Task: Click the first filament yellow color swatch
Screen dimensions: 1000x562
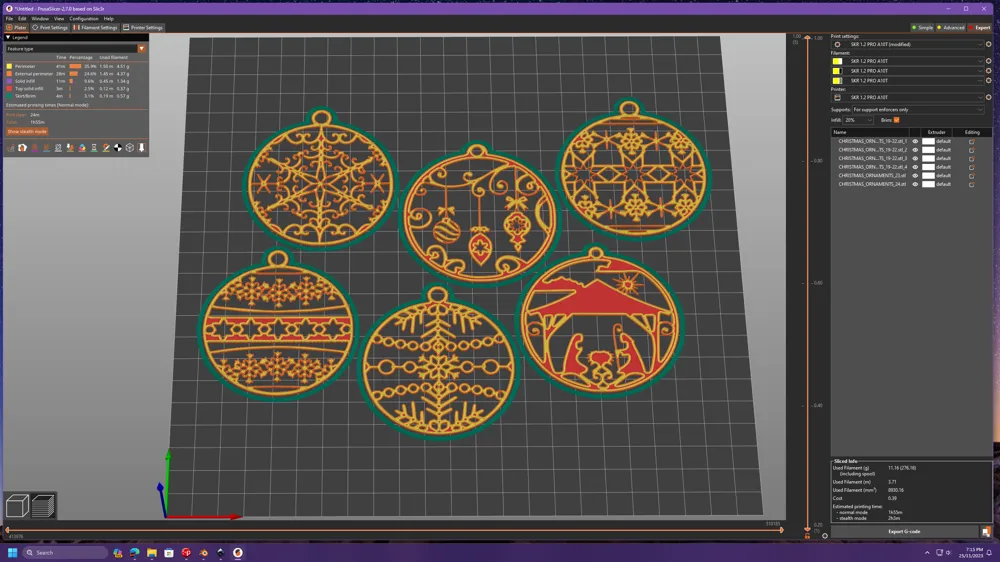Action: click(837, 61)
